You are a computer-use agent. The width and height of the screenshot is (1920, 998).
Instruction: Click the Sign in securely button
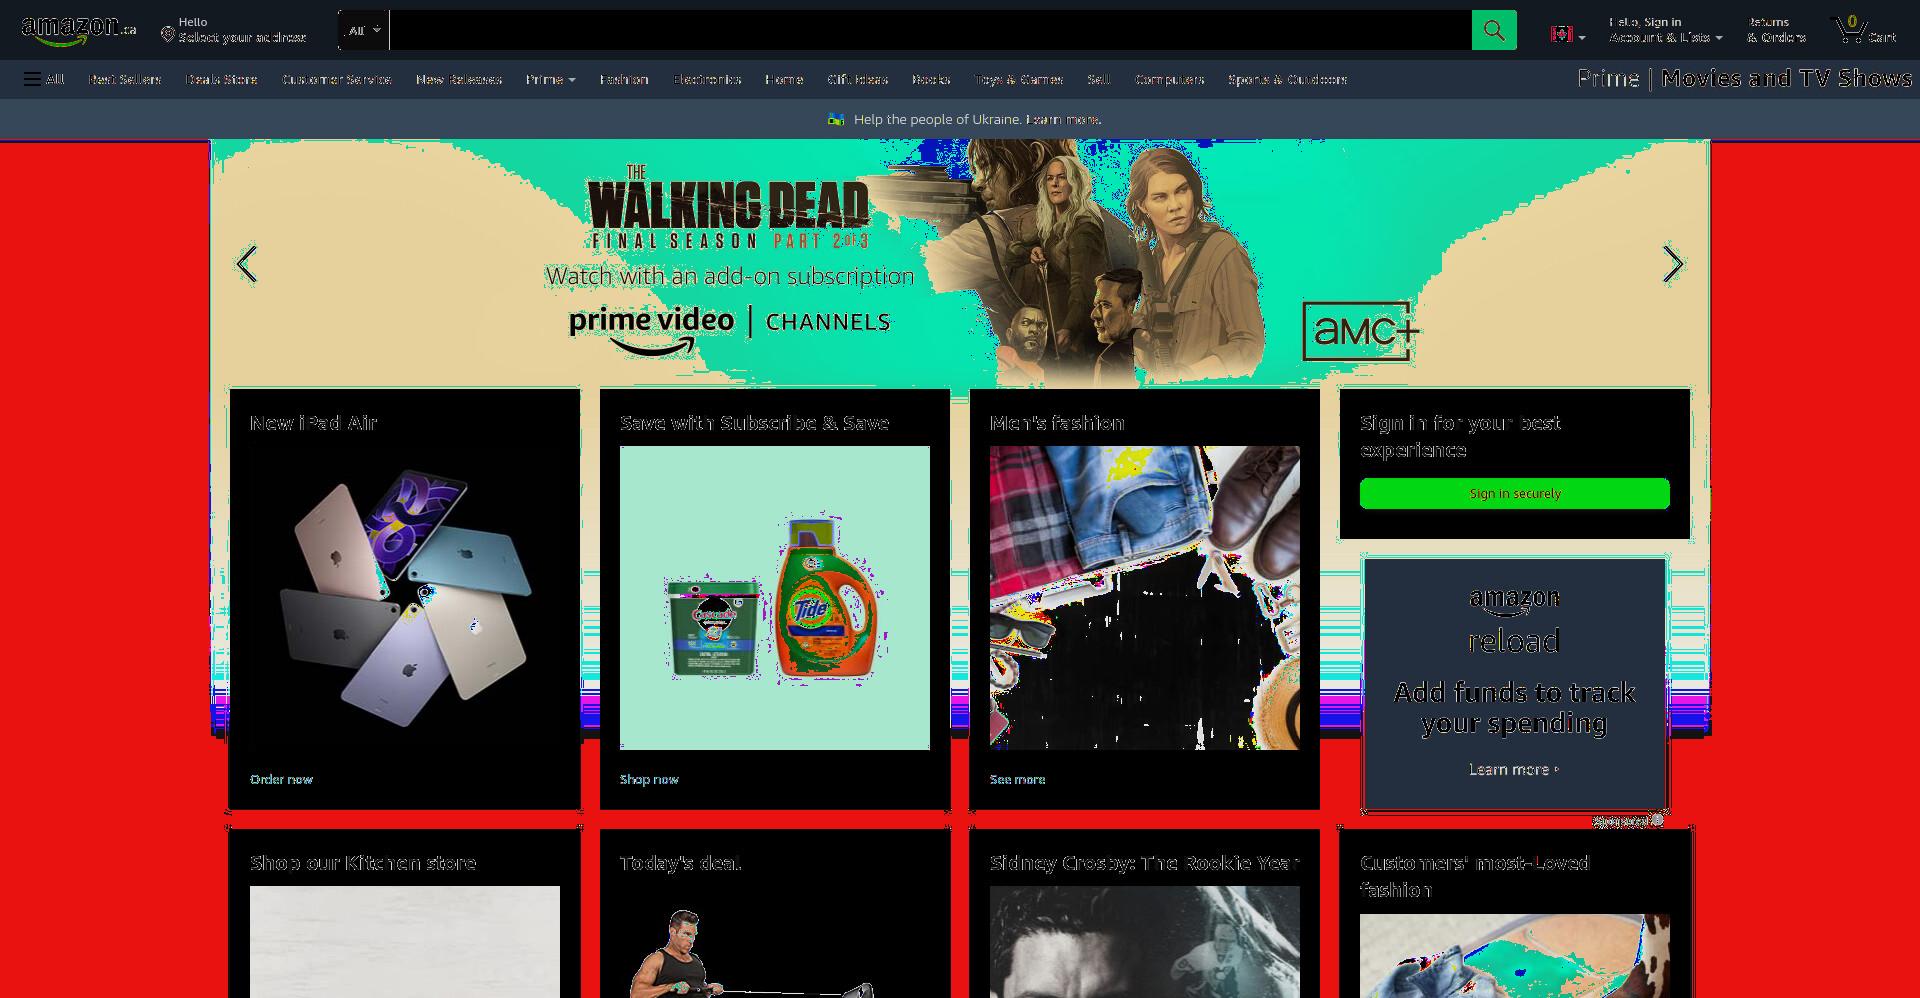[1515, 493]
